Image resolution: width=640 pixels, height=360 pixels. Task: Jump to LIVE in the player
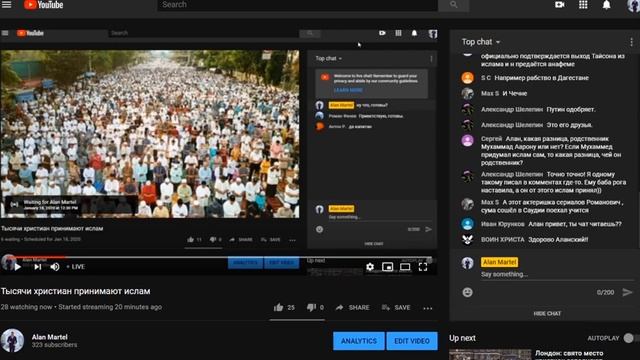76,267
